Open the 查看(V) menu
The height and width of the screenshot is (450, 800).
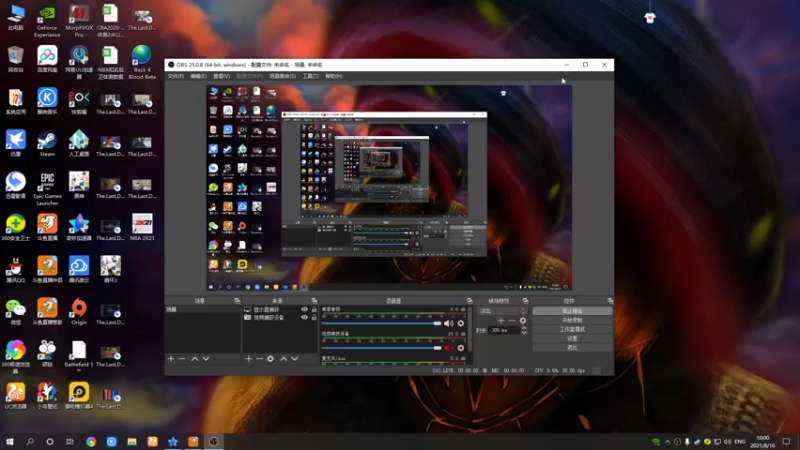coord(221,76)
